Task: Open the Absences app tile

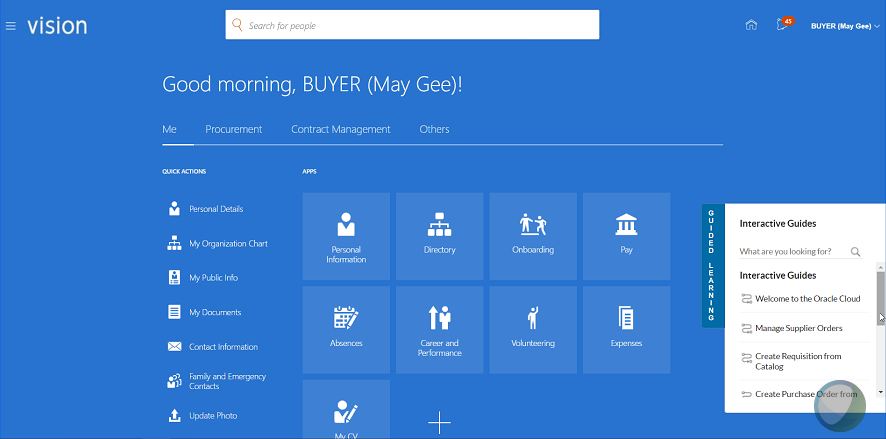Action: click(346, 329)
